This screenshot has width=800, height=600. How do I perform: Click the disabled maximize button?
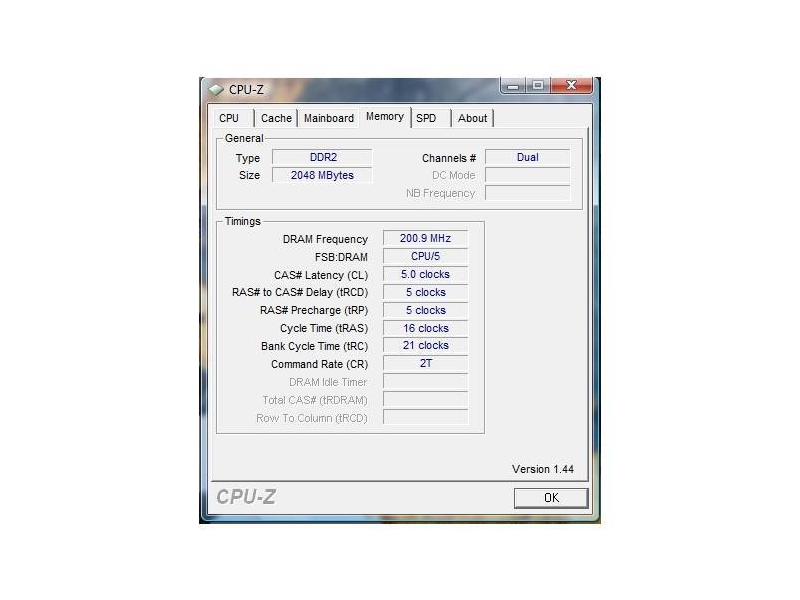[x=538, y=86]
